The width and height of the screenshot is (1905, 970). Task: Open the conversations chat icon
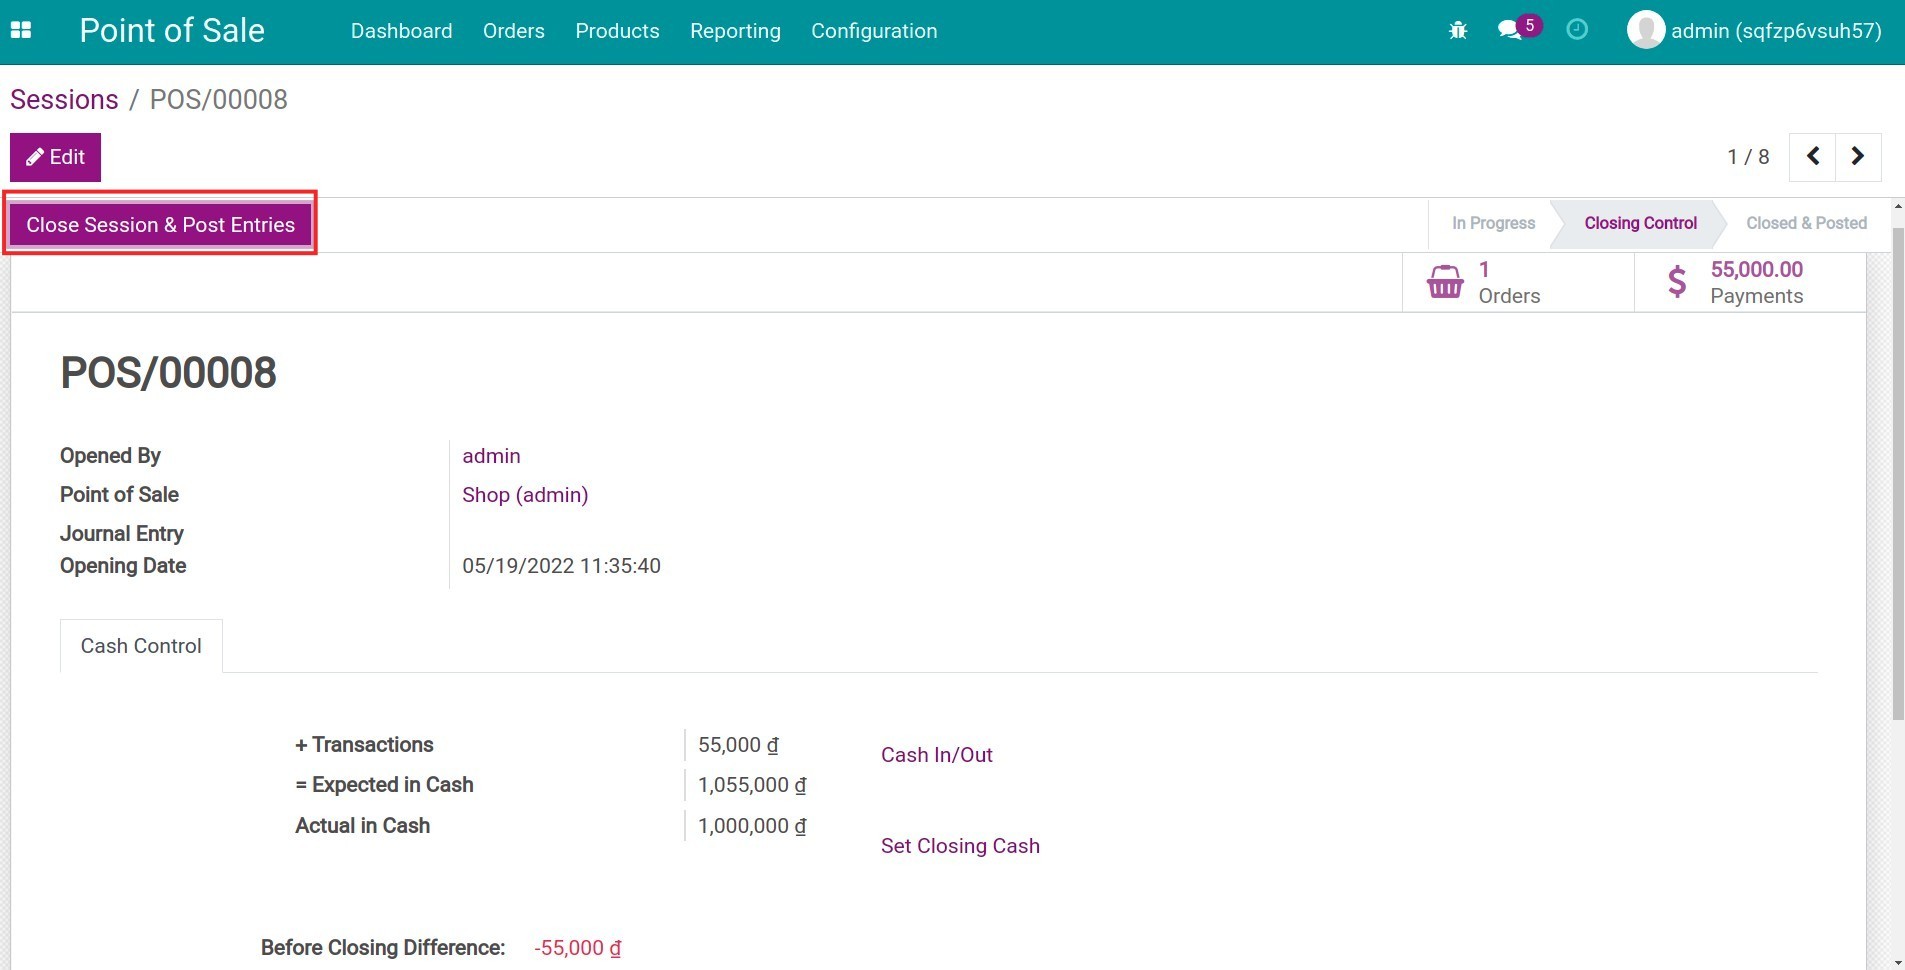click(1510, 31)
